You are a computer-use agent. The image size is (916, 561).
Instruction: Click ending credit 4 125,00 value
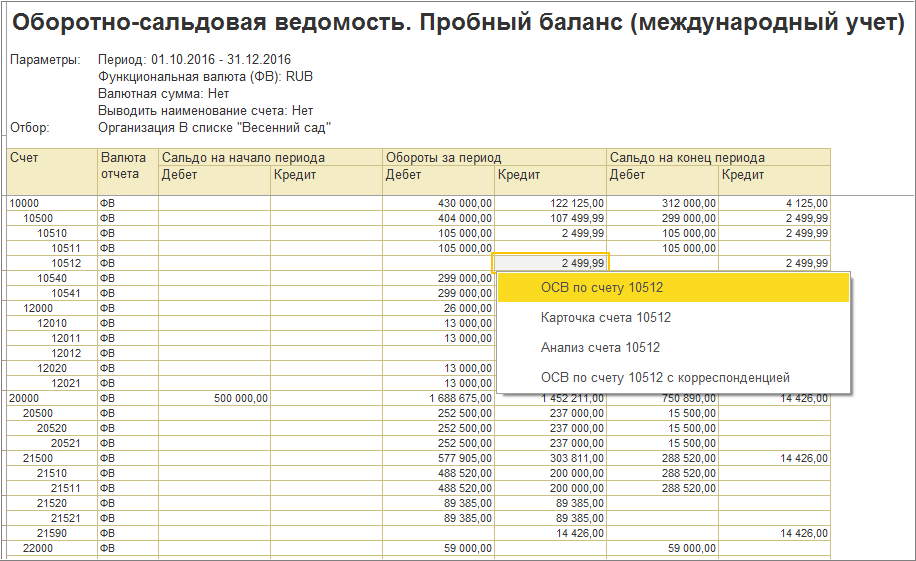[x=775, y=203]
